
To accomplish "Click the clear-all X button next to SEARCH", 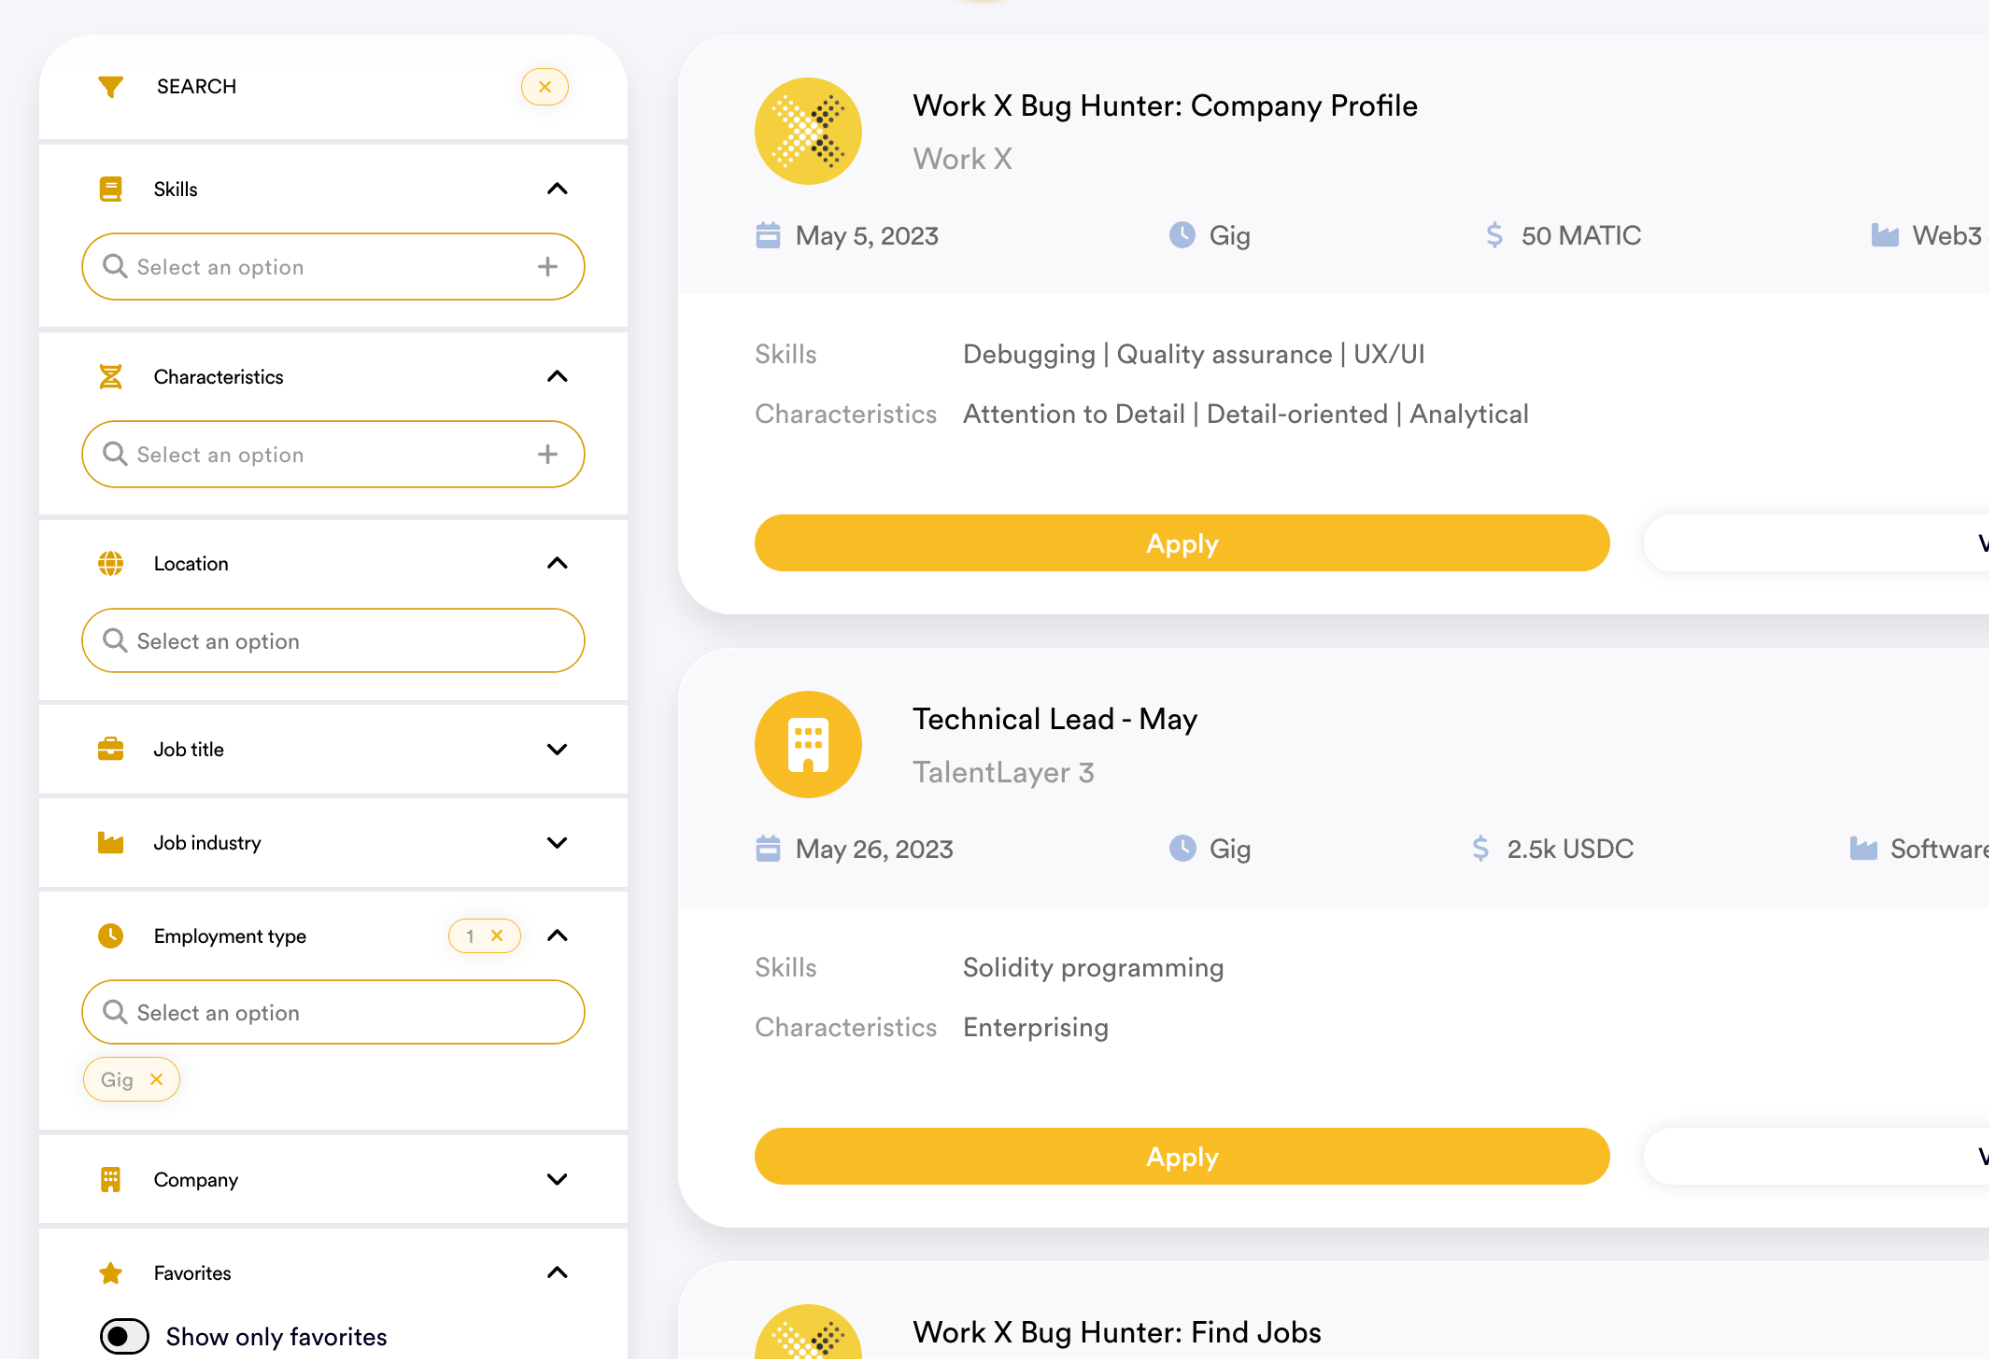I will [544, 86].
